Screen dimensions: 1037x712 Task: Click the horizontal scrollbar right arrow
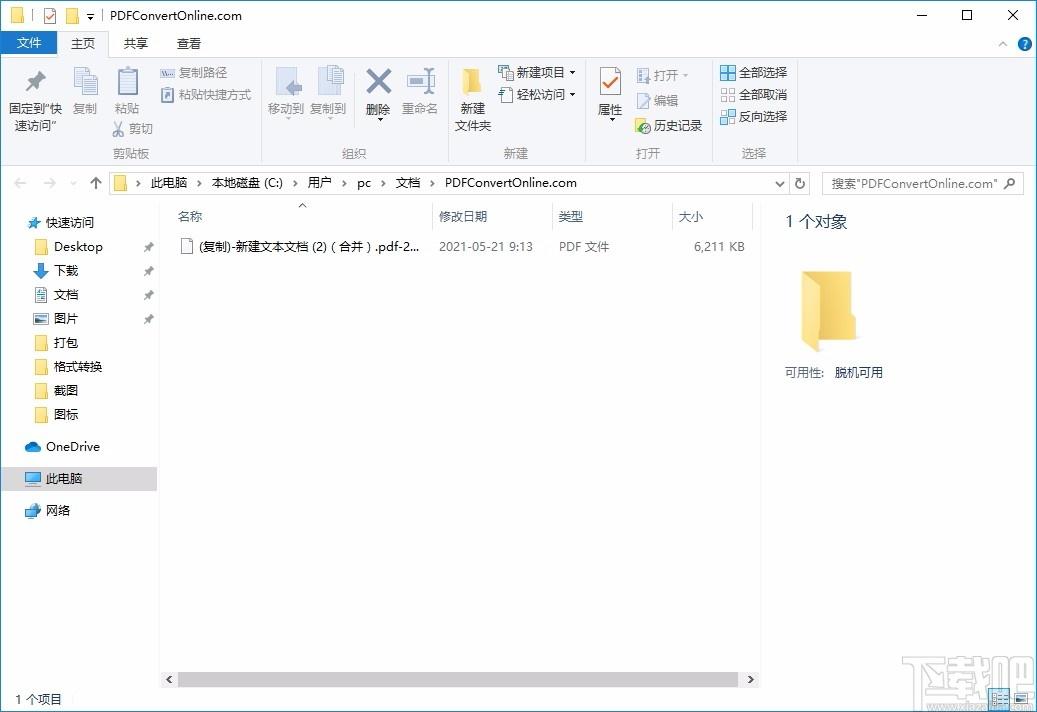click(x=750, y=680)
